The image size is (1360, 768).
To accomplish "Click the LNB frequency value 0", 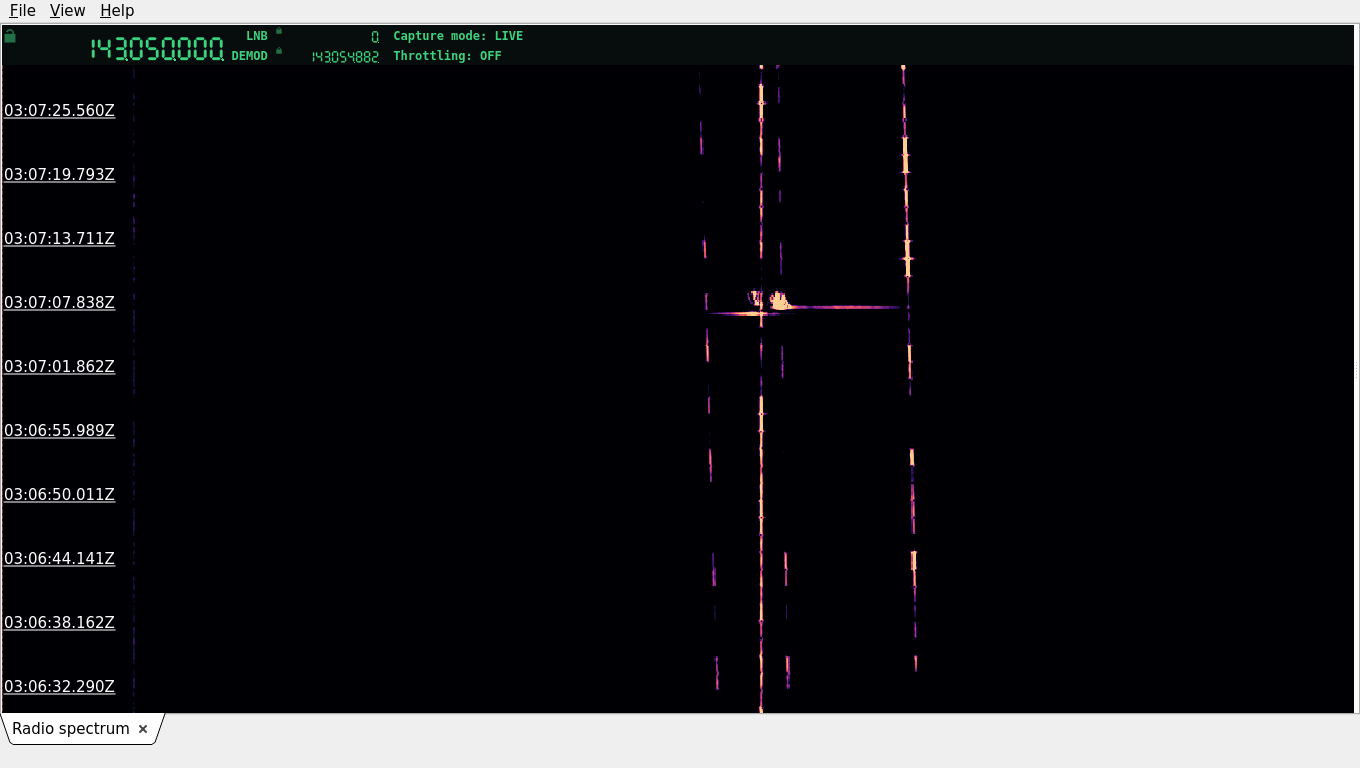I will point(375,36).
